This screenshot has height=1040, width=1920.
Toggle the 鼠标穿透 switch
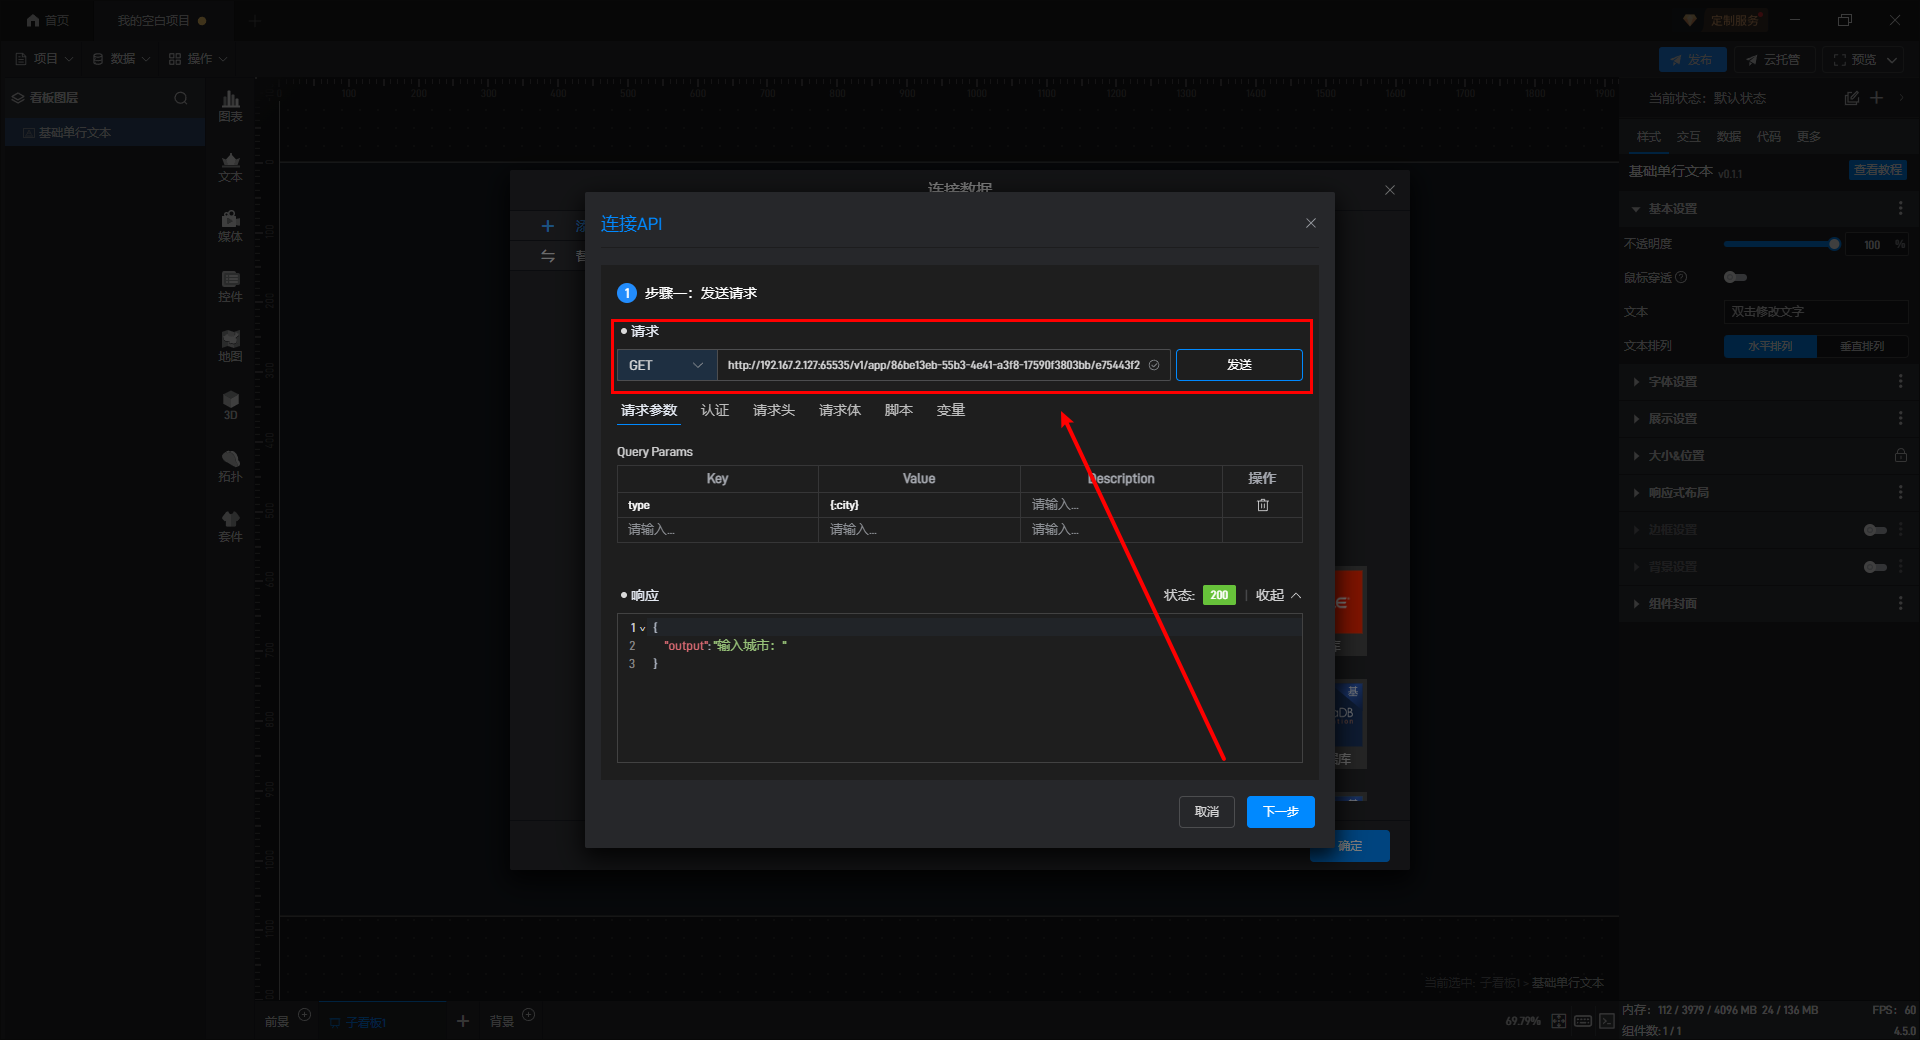point(1735,277)
